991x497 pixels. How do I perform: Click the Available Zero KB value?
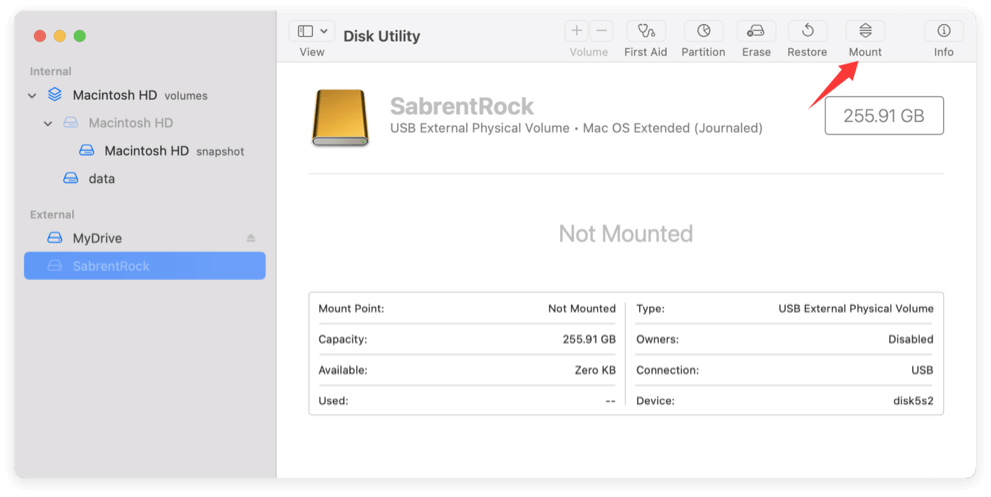595,371
